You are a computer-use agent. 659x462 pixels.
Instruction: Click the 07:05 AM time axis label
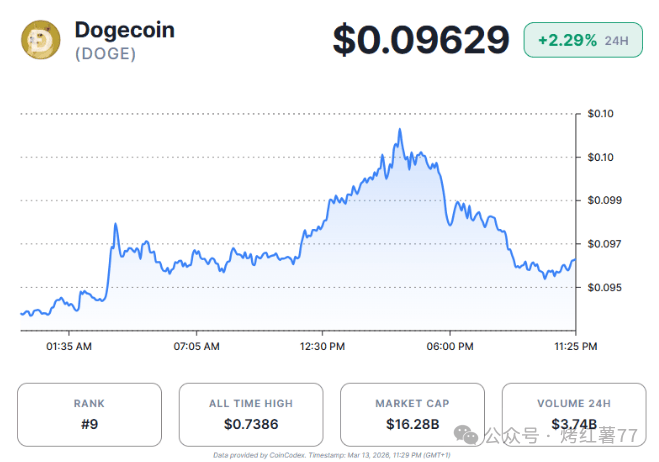click(196, 346)
